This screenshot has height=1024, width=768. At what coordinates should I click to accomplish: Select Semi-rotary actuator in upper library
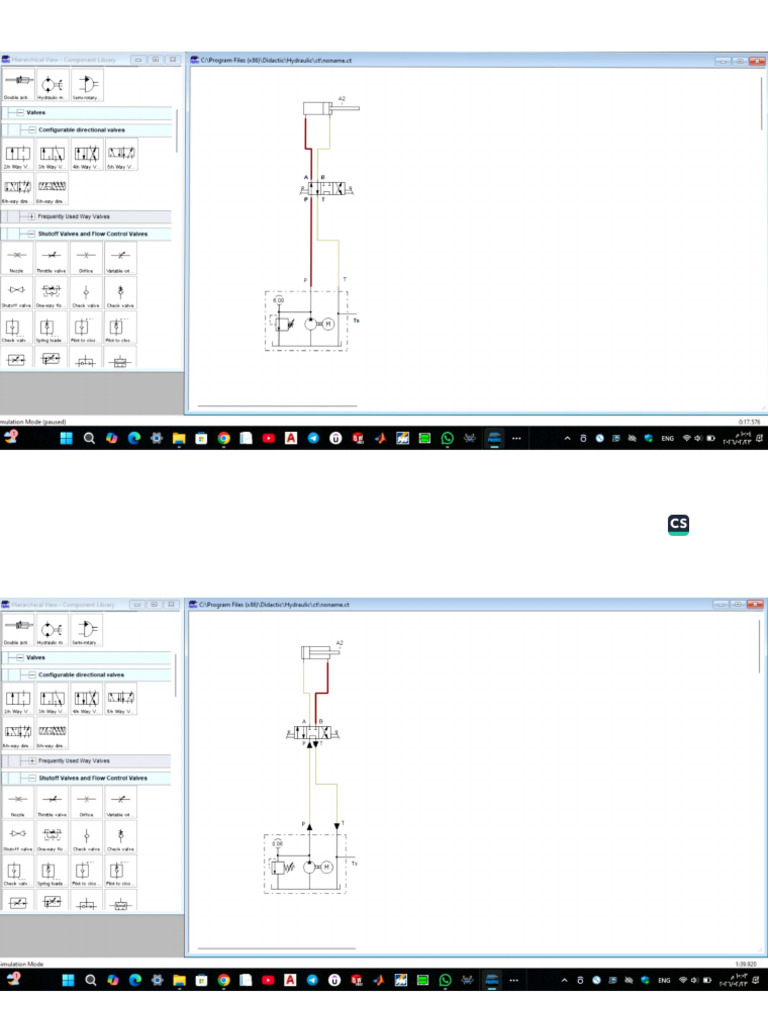click(86, 85)
